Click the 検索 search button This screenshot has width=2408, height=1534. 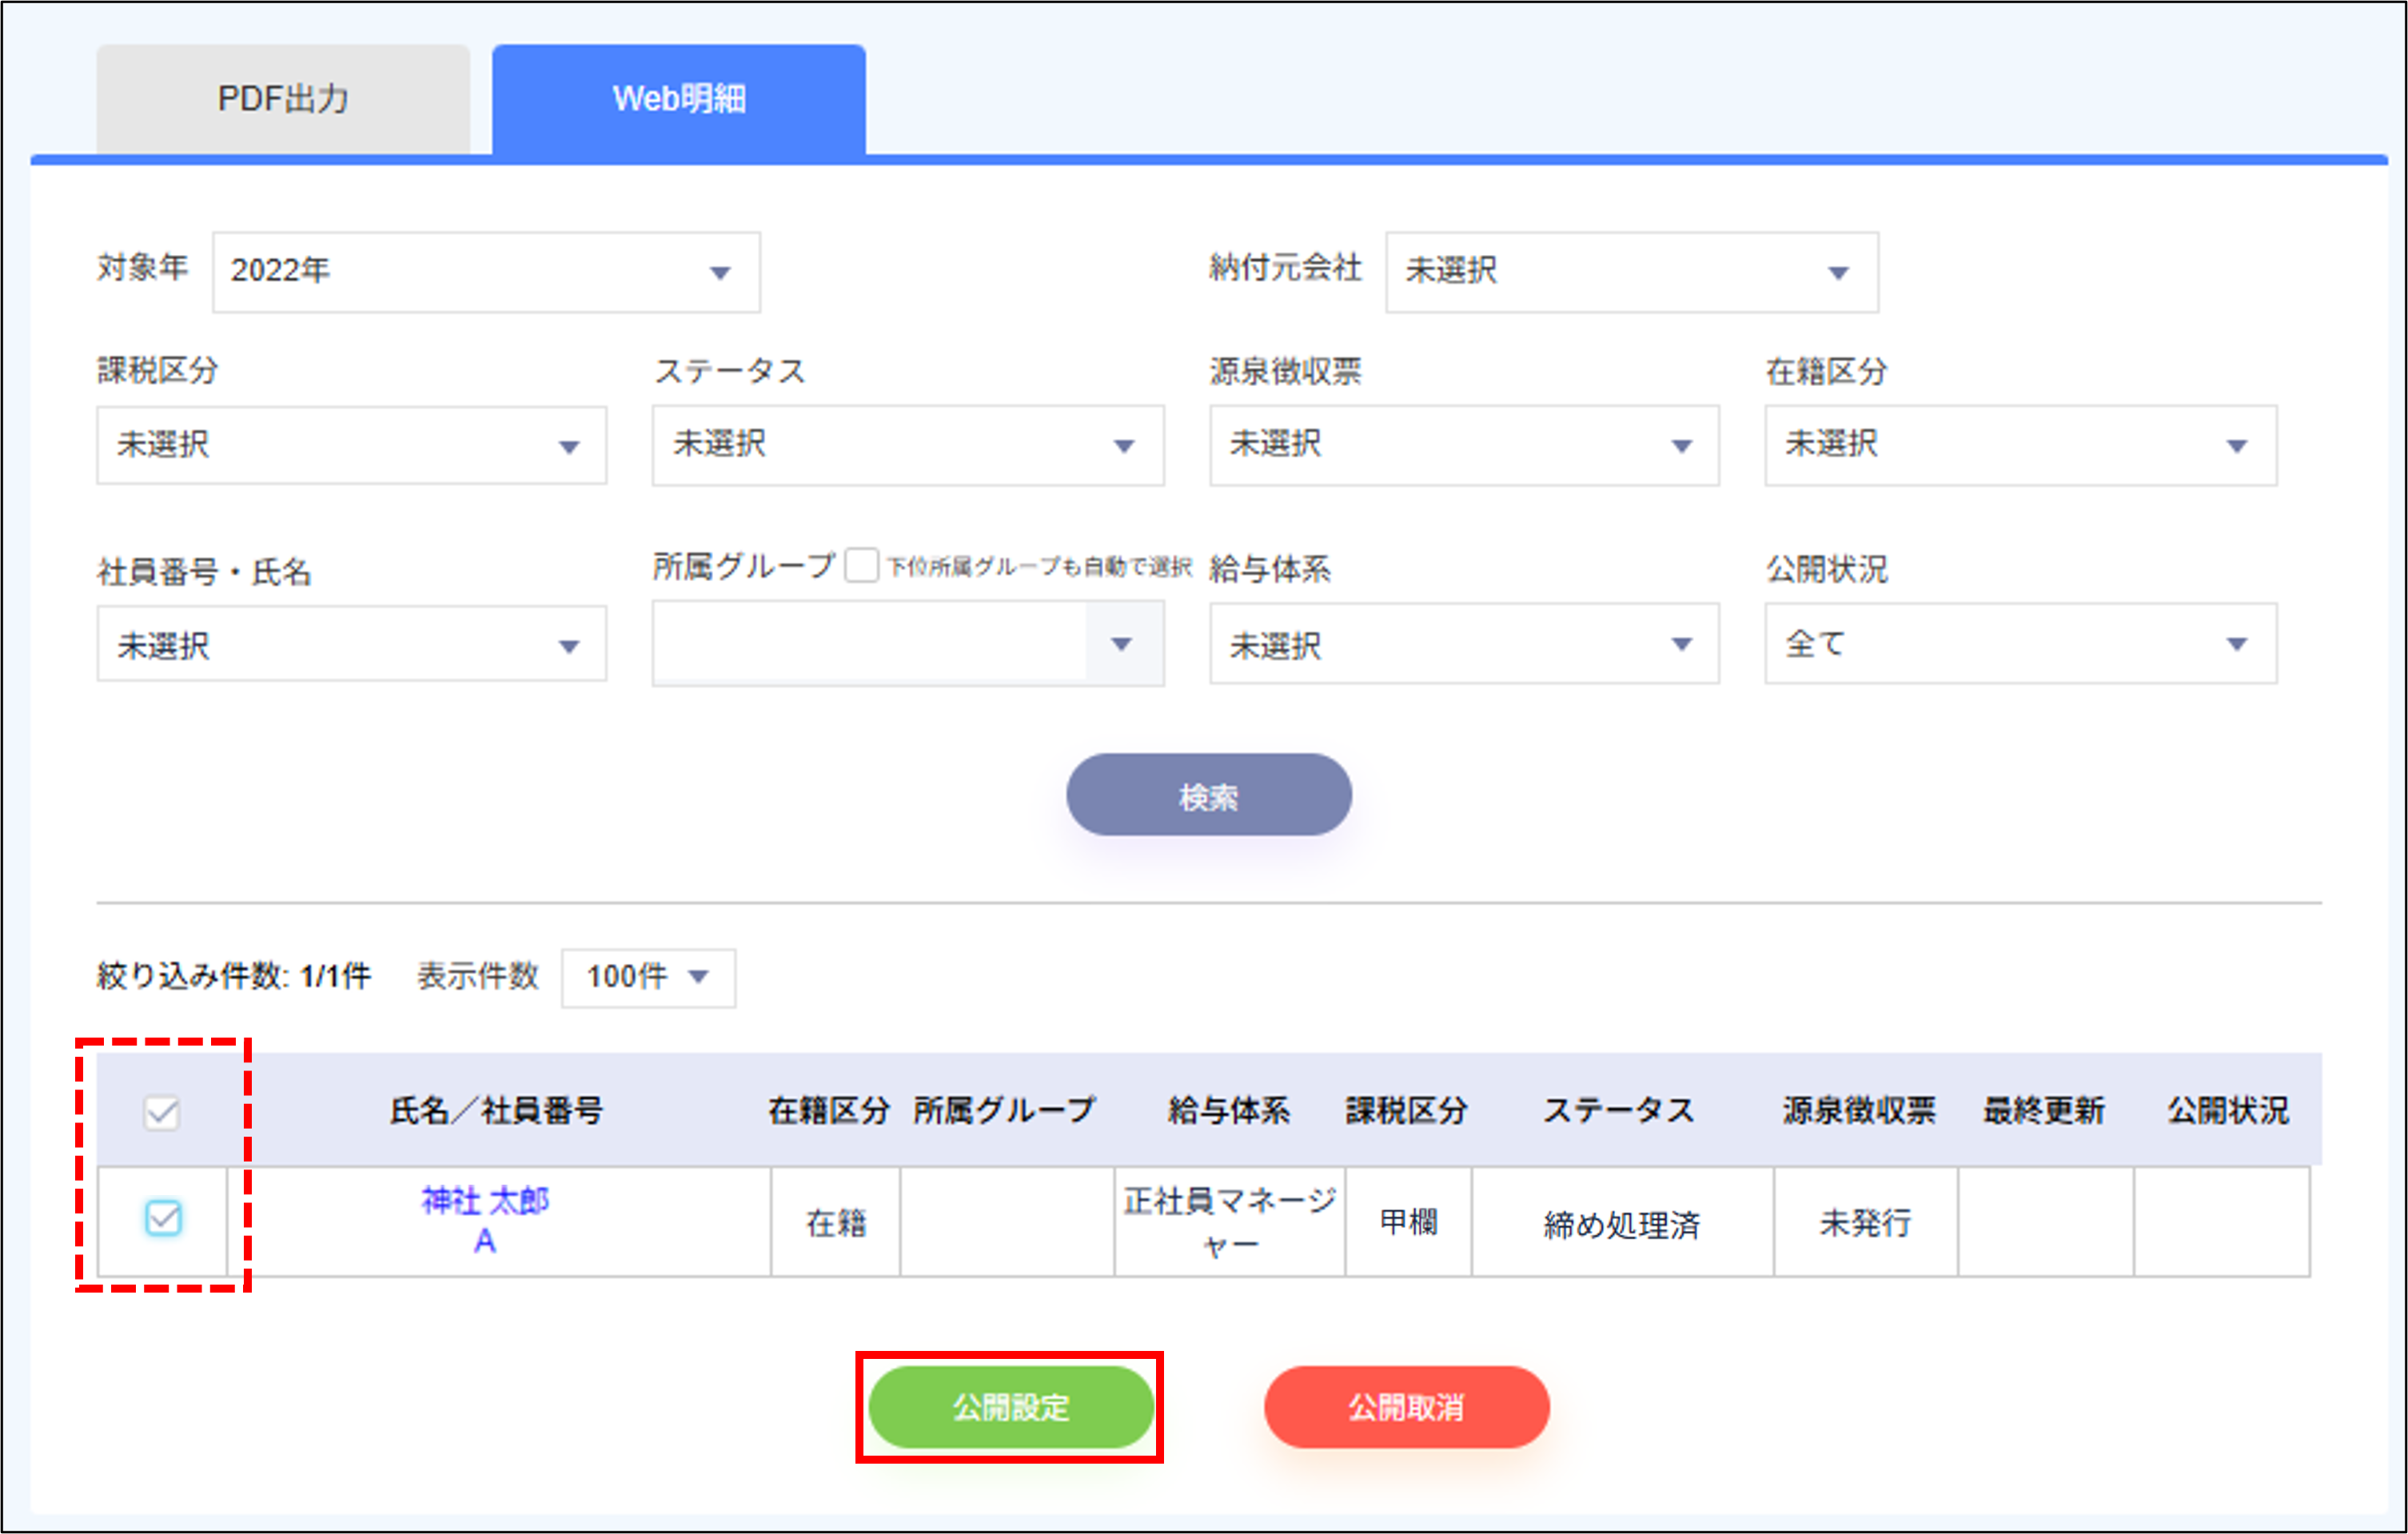[1207, 793]
